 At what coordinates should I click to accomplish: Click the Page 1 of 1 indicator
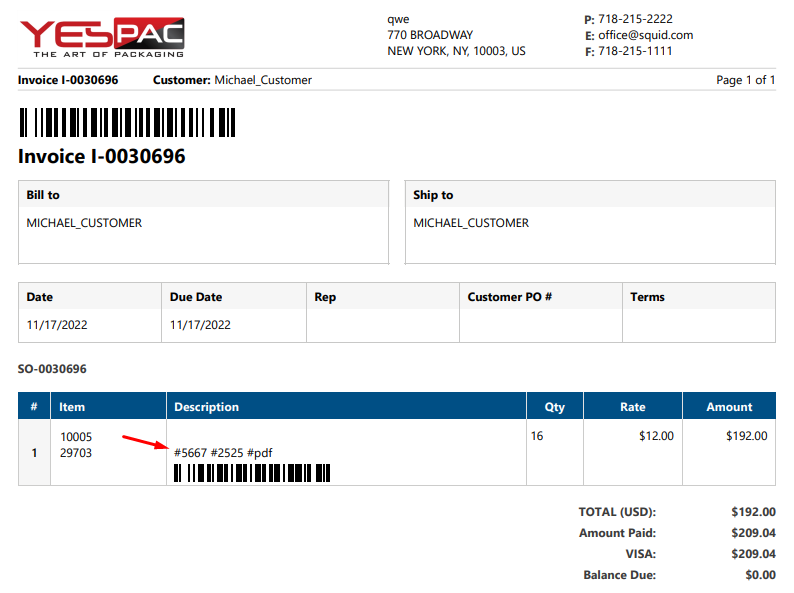click(x=745, y=80)
